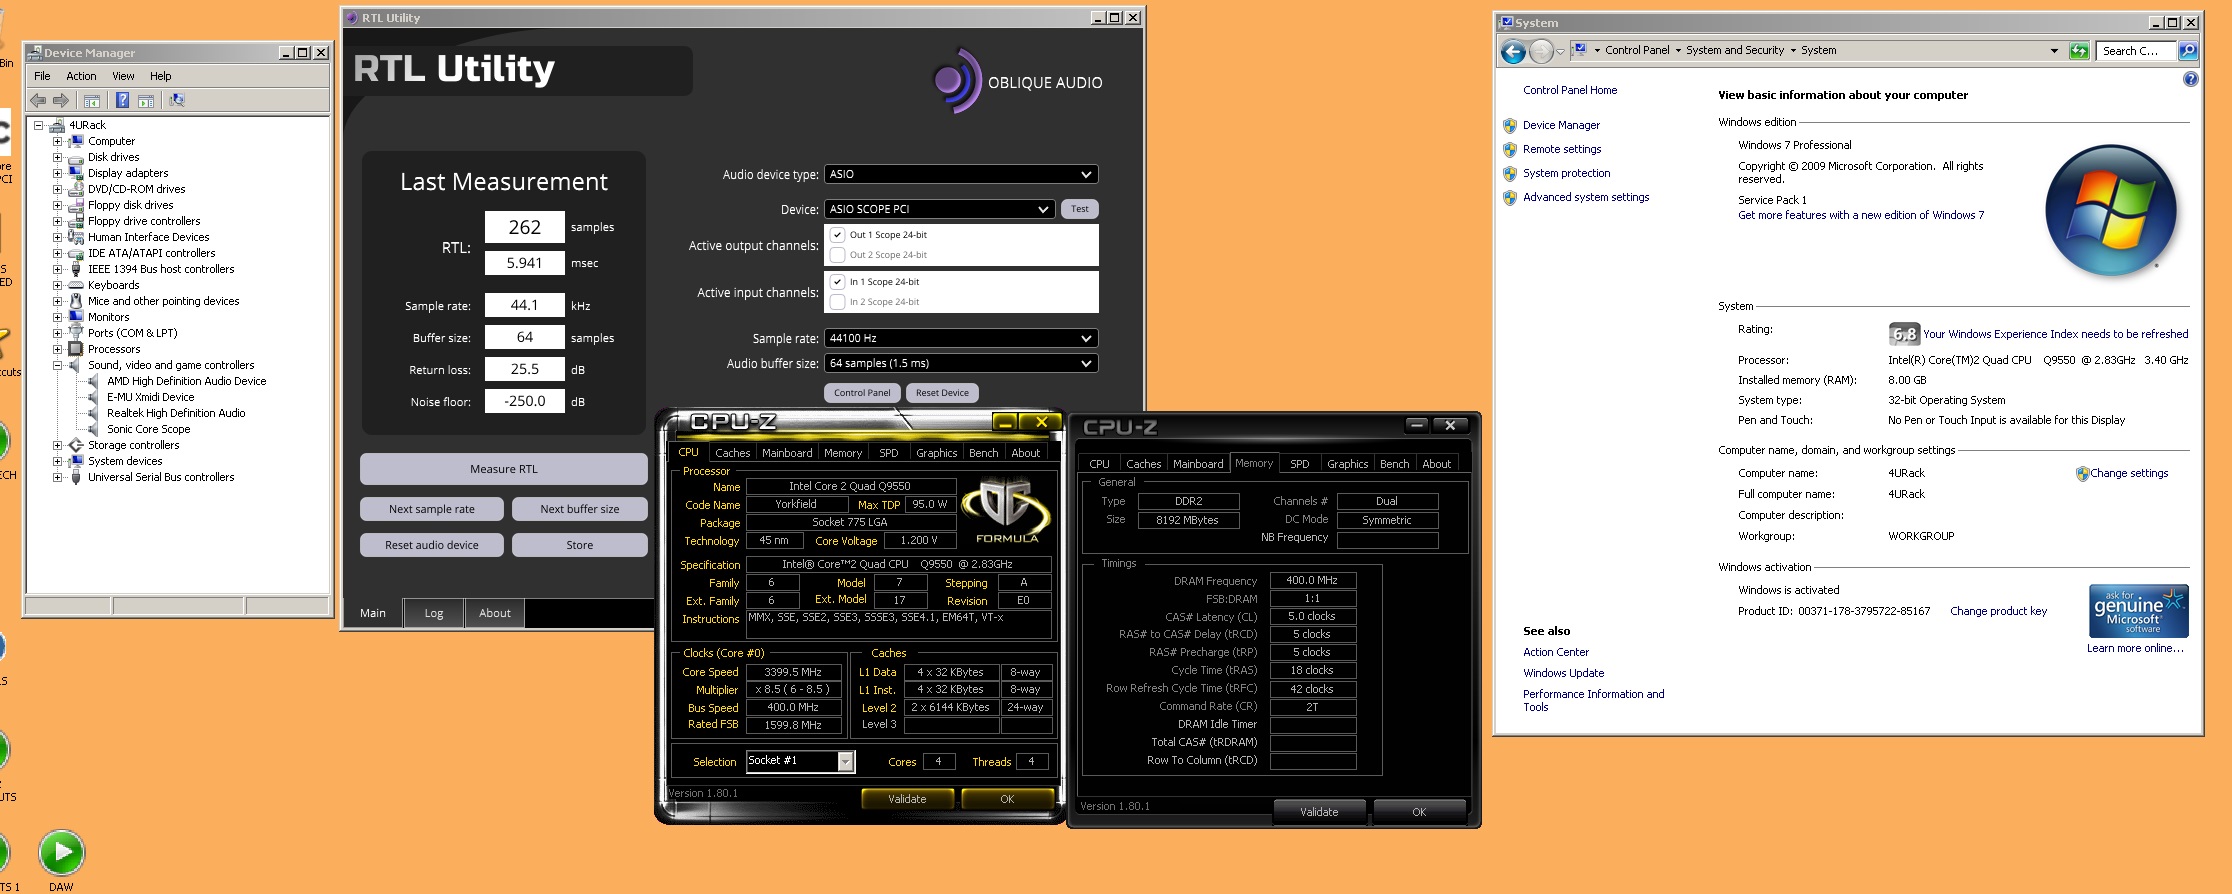The image size is (2232, 894).
Task: Click Control Panel button in RTL Utility
Action: 862,393
